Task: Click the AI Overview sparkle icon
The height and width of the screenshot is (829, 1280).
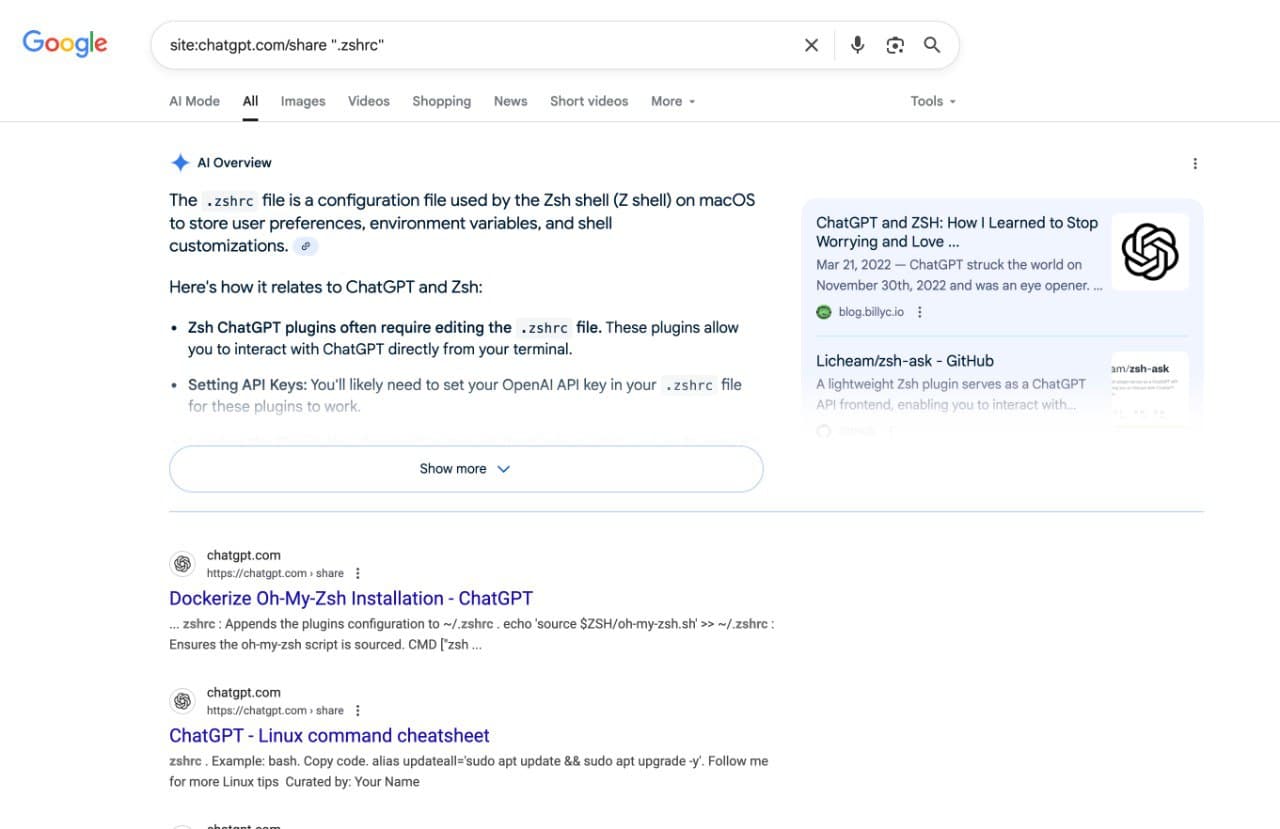Action: coord(180,162)
